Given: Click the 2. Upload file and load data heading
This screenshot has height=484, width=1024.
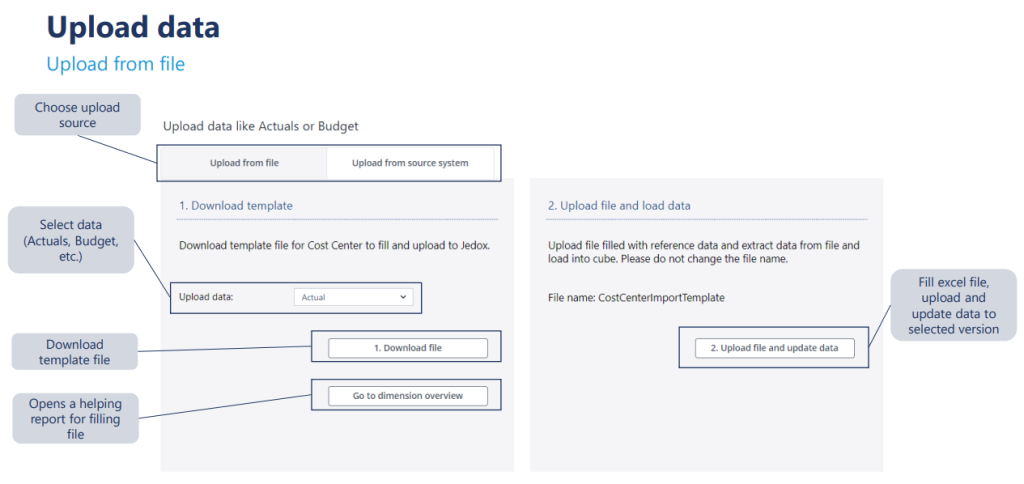Looking at the screenshot, I should point(618,206).
